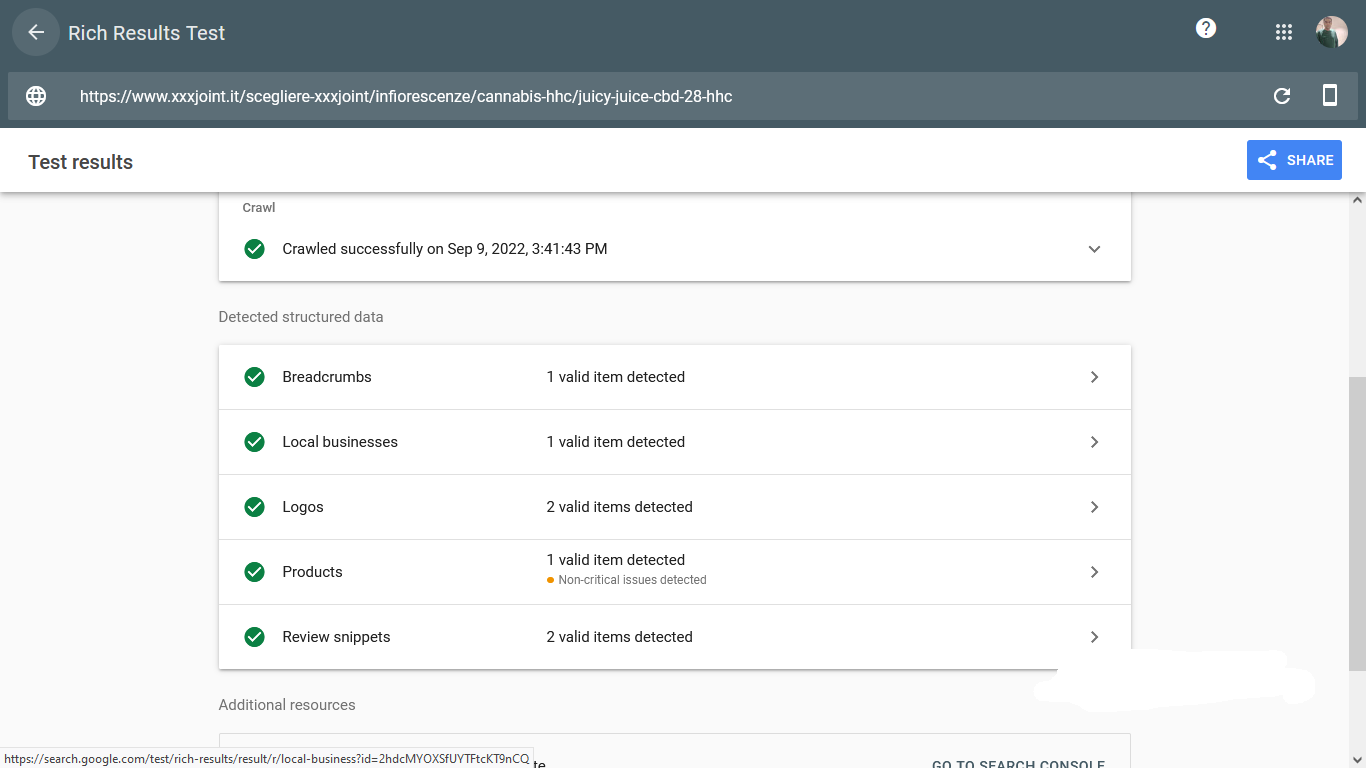The height and width of the screenshot is (768, 1366).
Task: Click the globe icon beside URL
Action: click(36, 96)
